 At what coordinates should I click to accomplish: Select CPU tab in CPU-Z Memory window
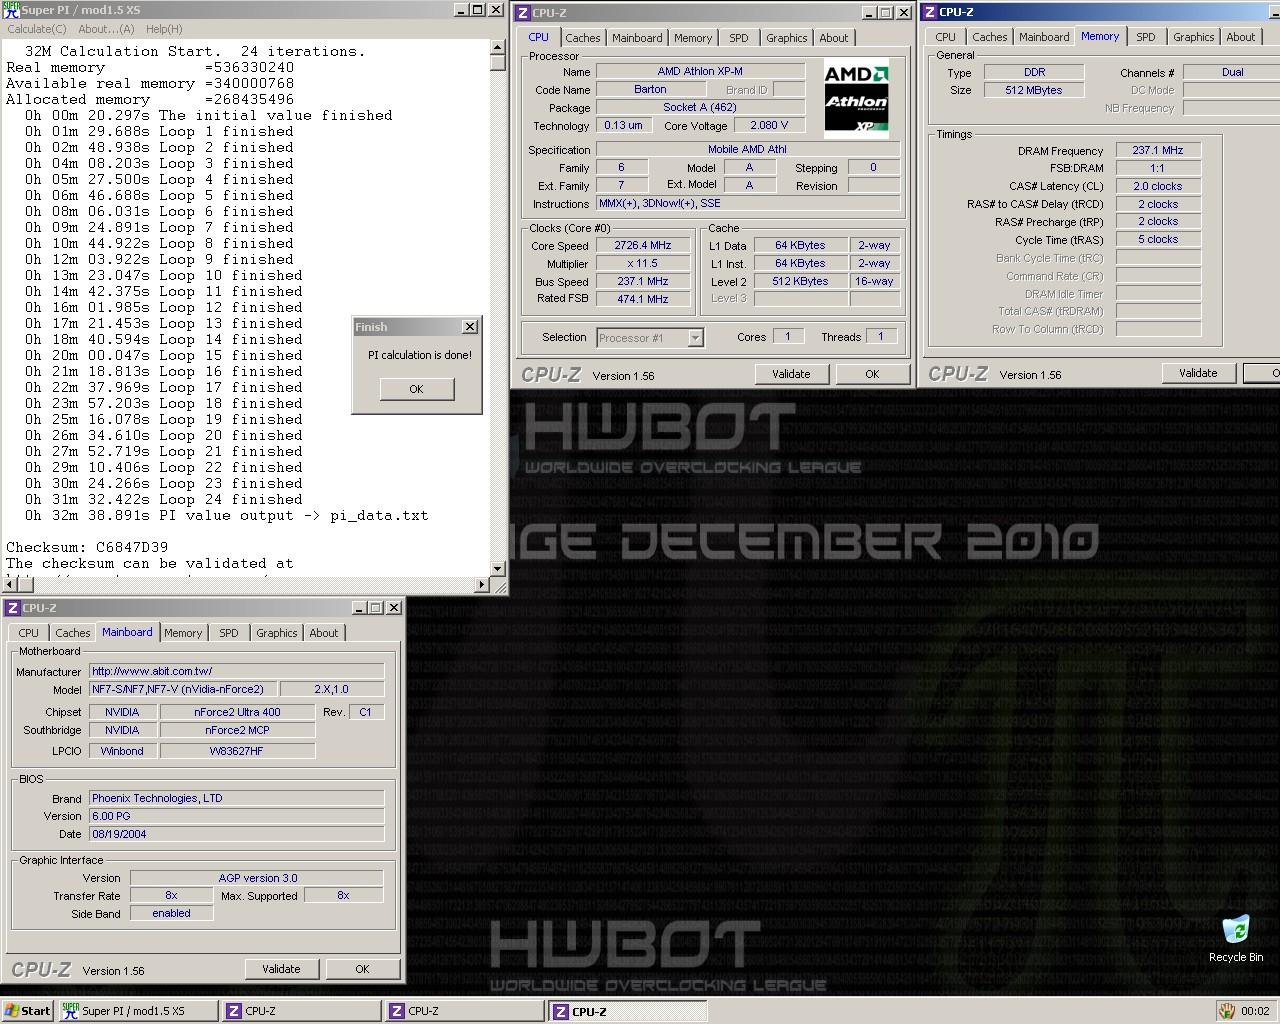946,37
